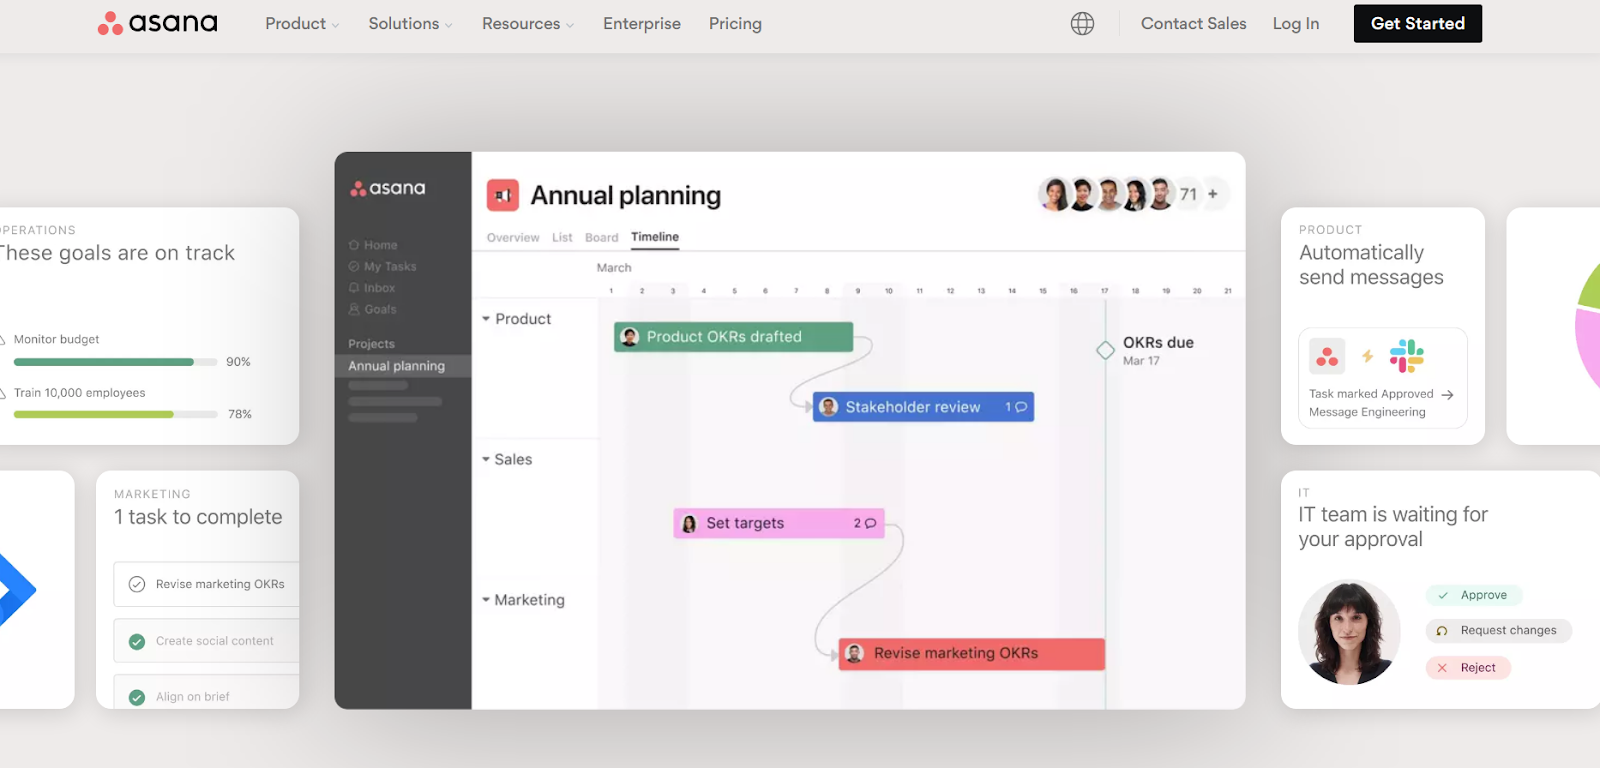Click the Stakeholder review task bar
This screenshot has height=768, width=1600.
click(923, 407)
